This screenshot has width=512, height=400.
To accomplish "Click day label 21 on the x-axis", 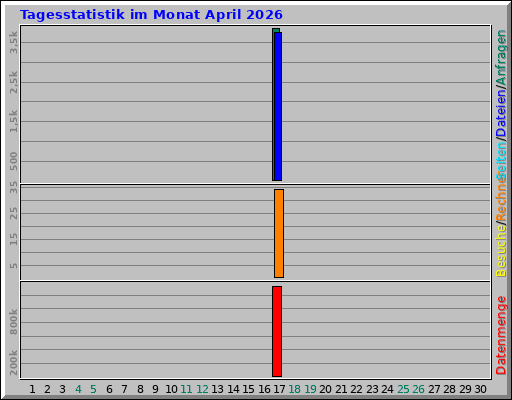I will [x=341, y=389].
